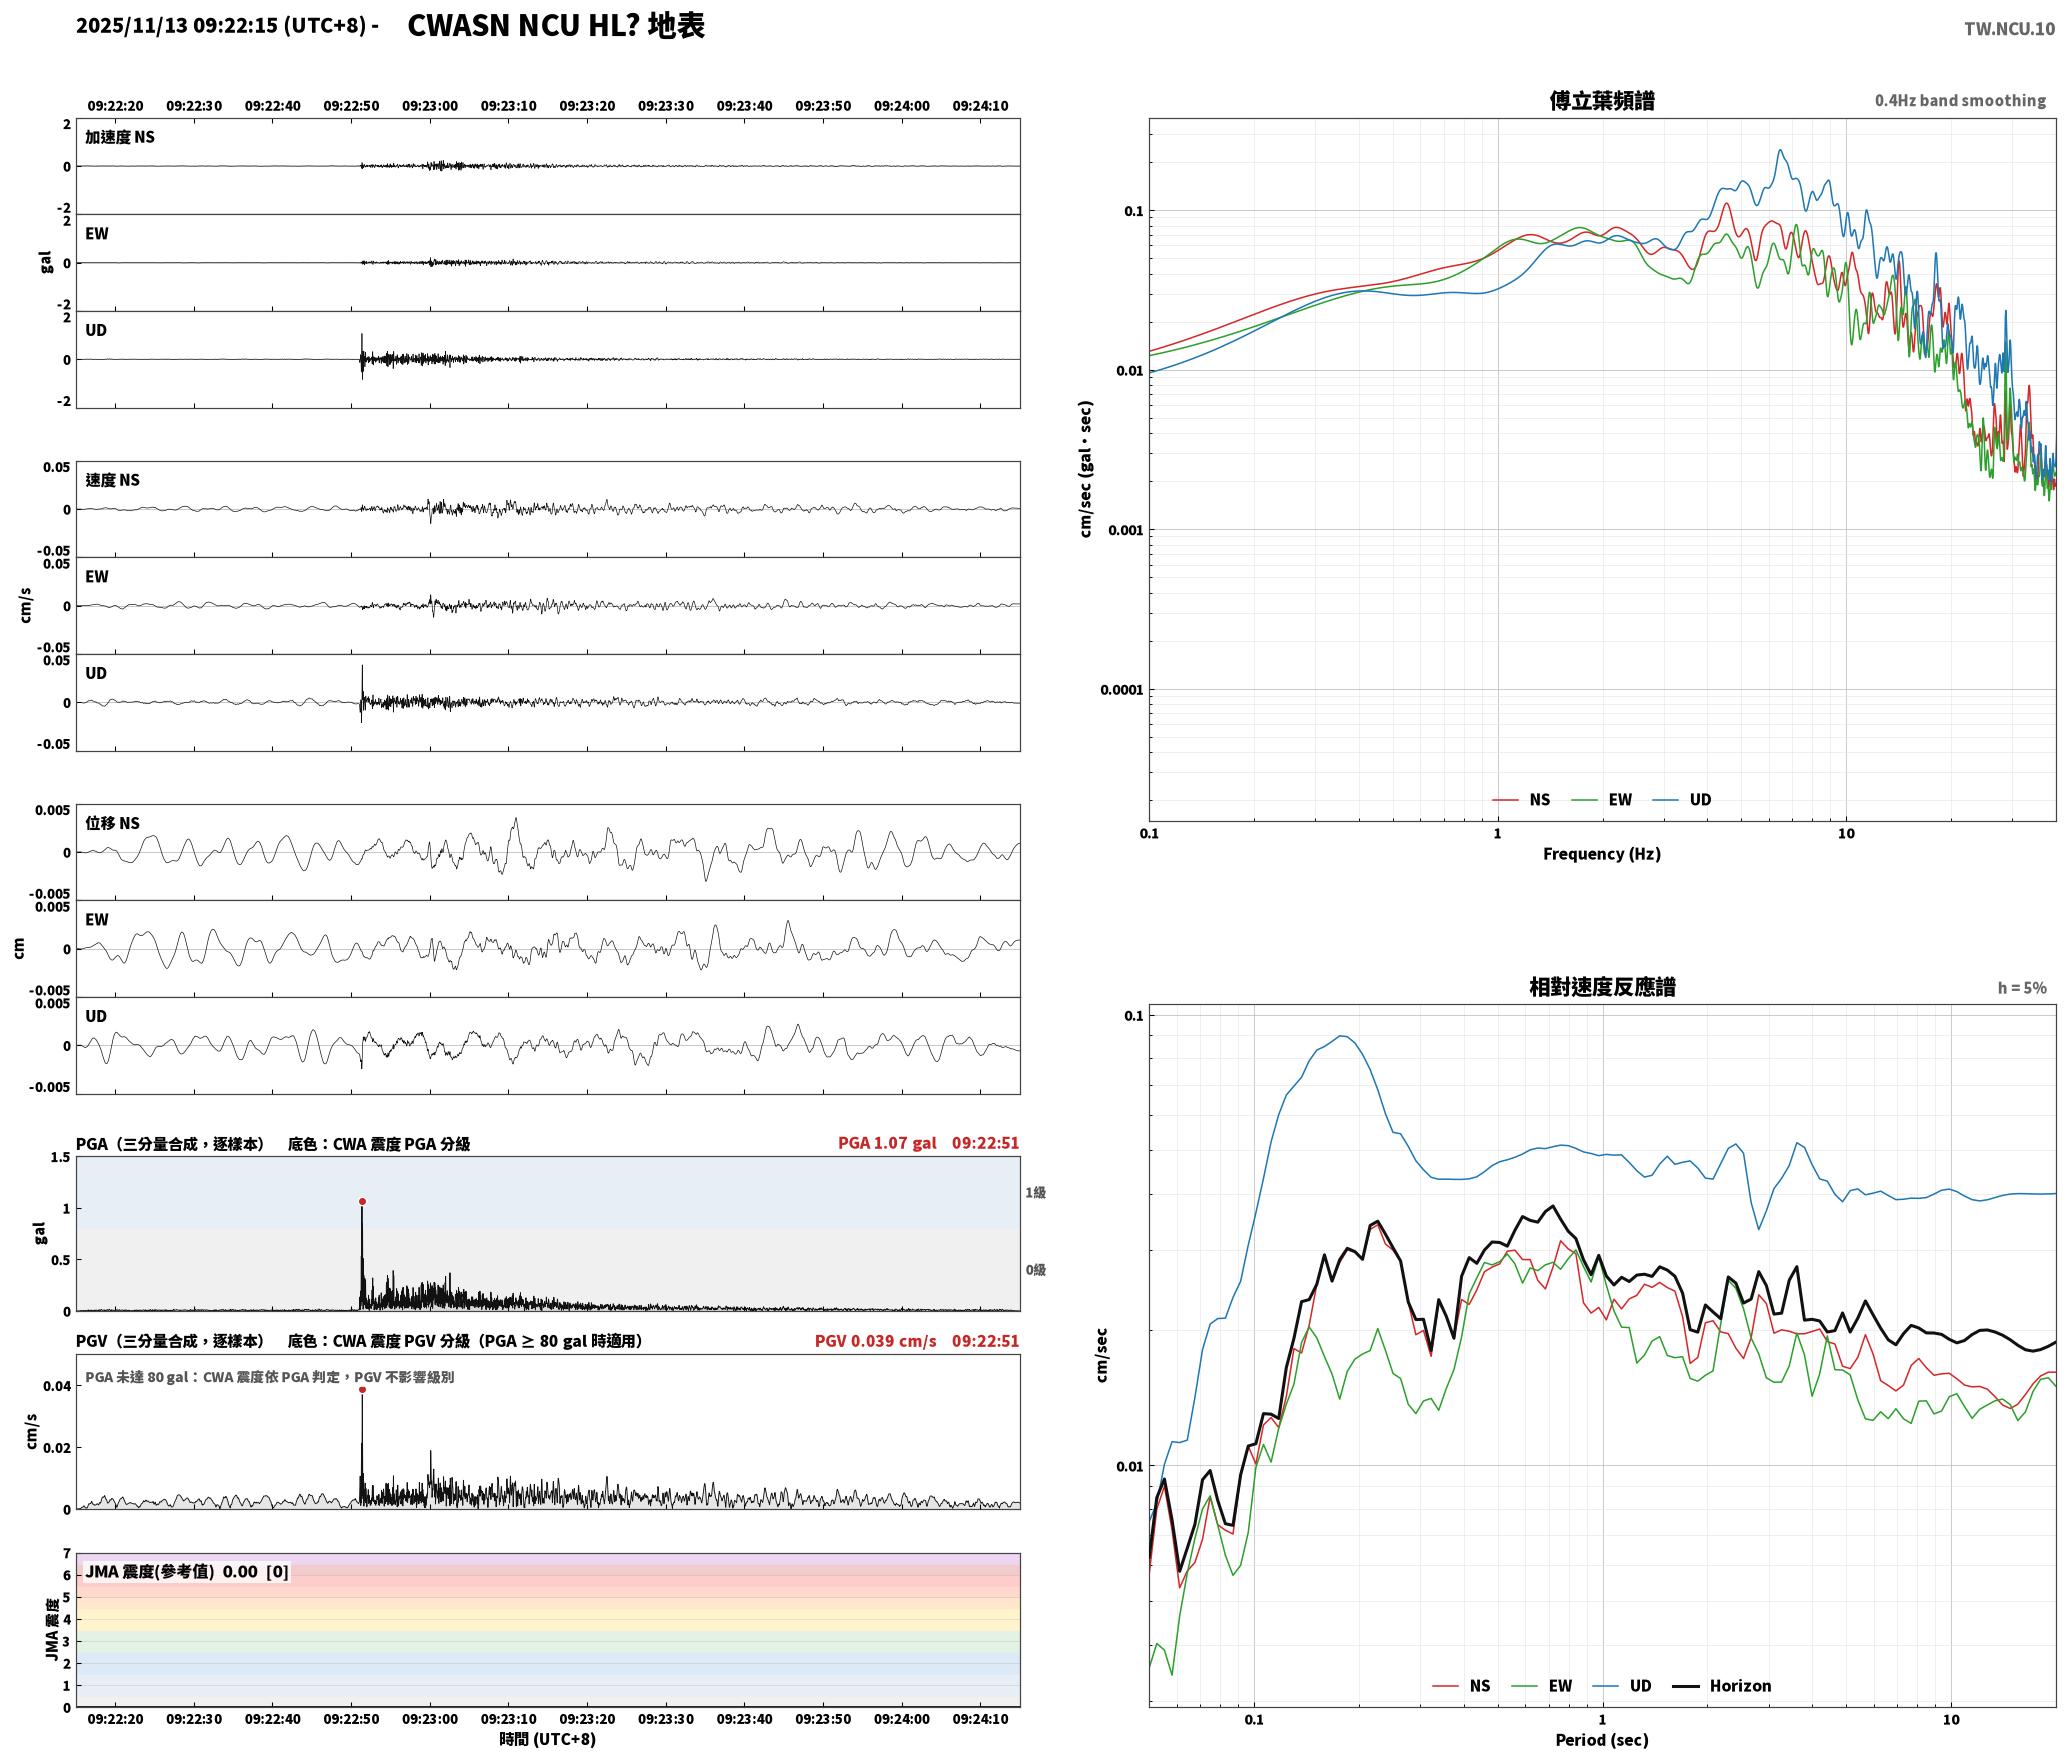Click the CWASN NCU HL? 地表 title

tap(556, 25)
